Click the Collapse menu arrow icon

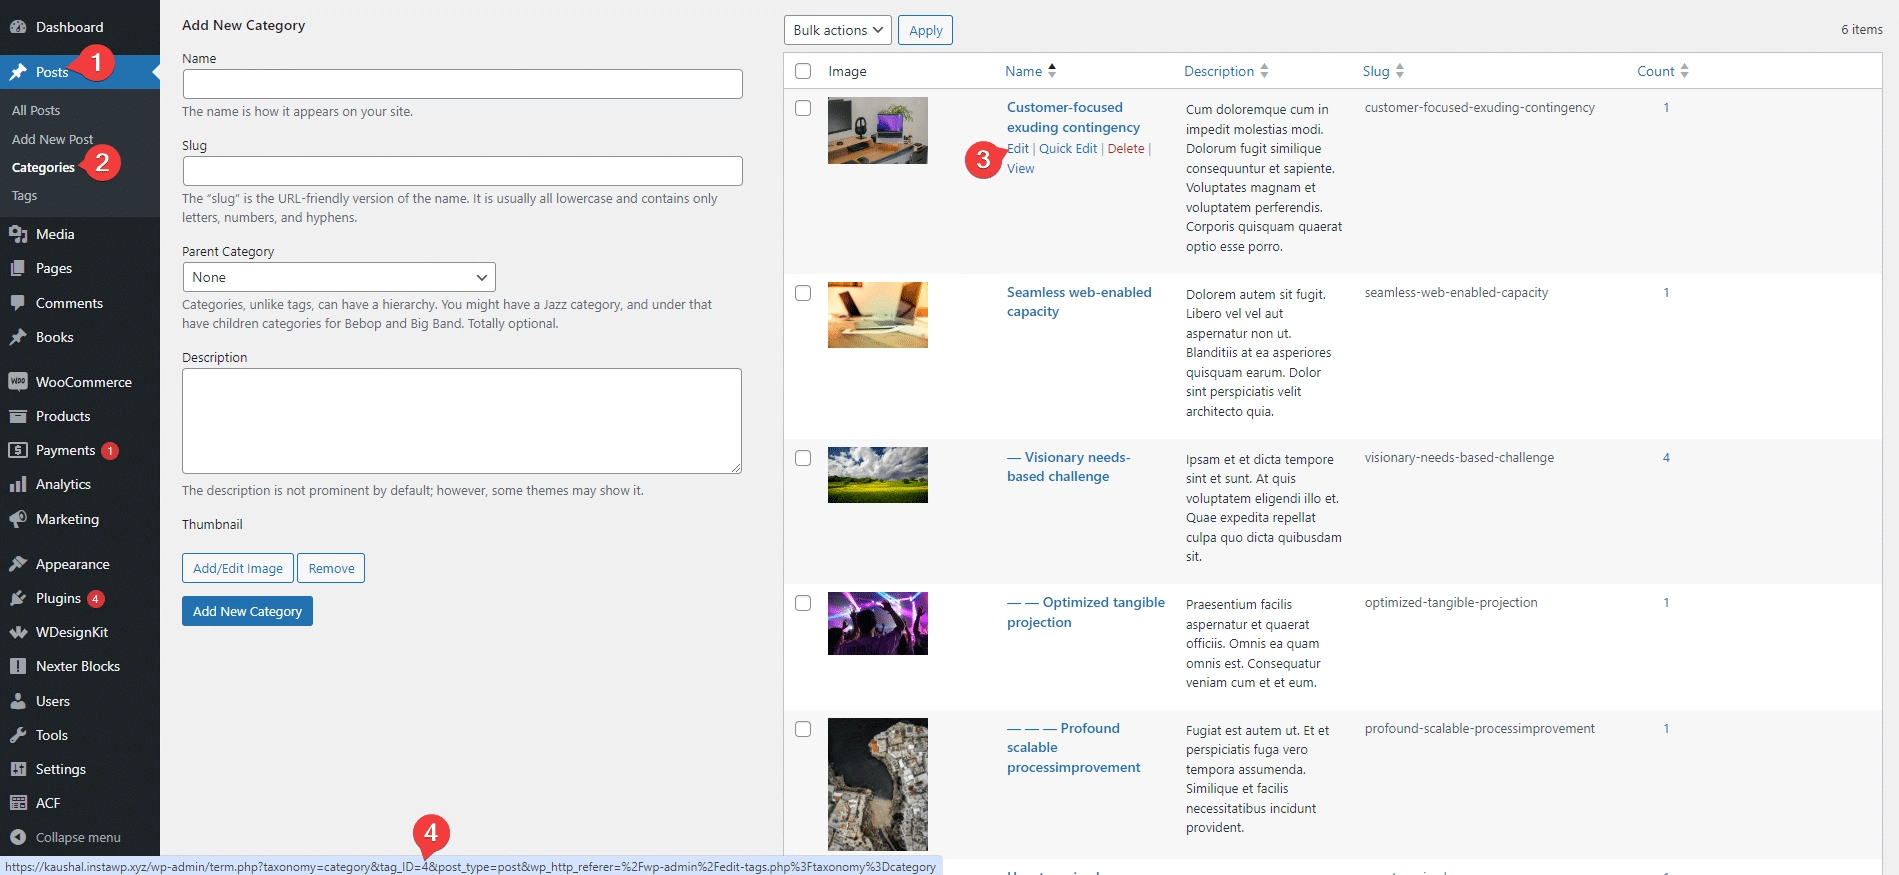tap(18, 837)
